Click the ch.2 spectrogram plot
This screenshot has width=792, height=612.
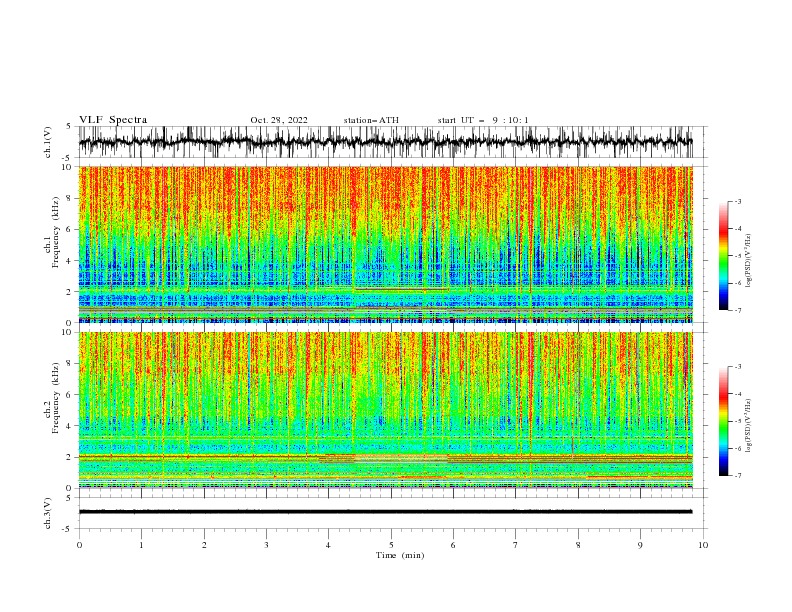coord(385,410)
